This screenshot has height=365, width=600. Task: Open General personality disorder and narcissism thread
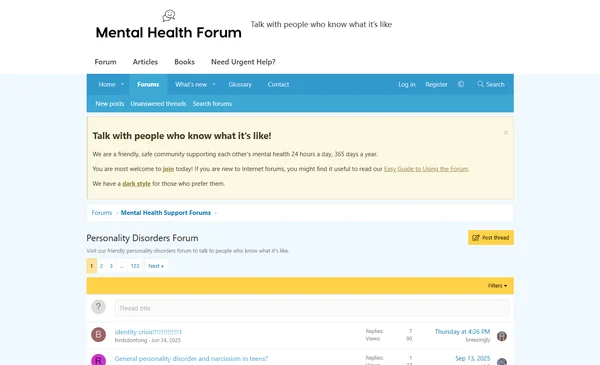pos(191,358)
